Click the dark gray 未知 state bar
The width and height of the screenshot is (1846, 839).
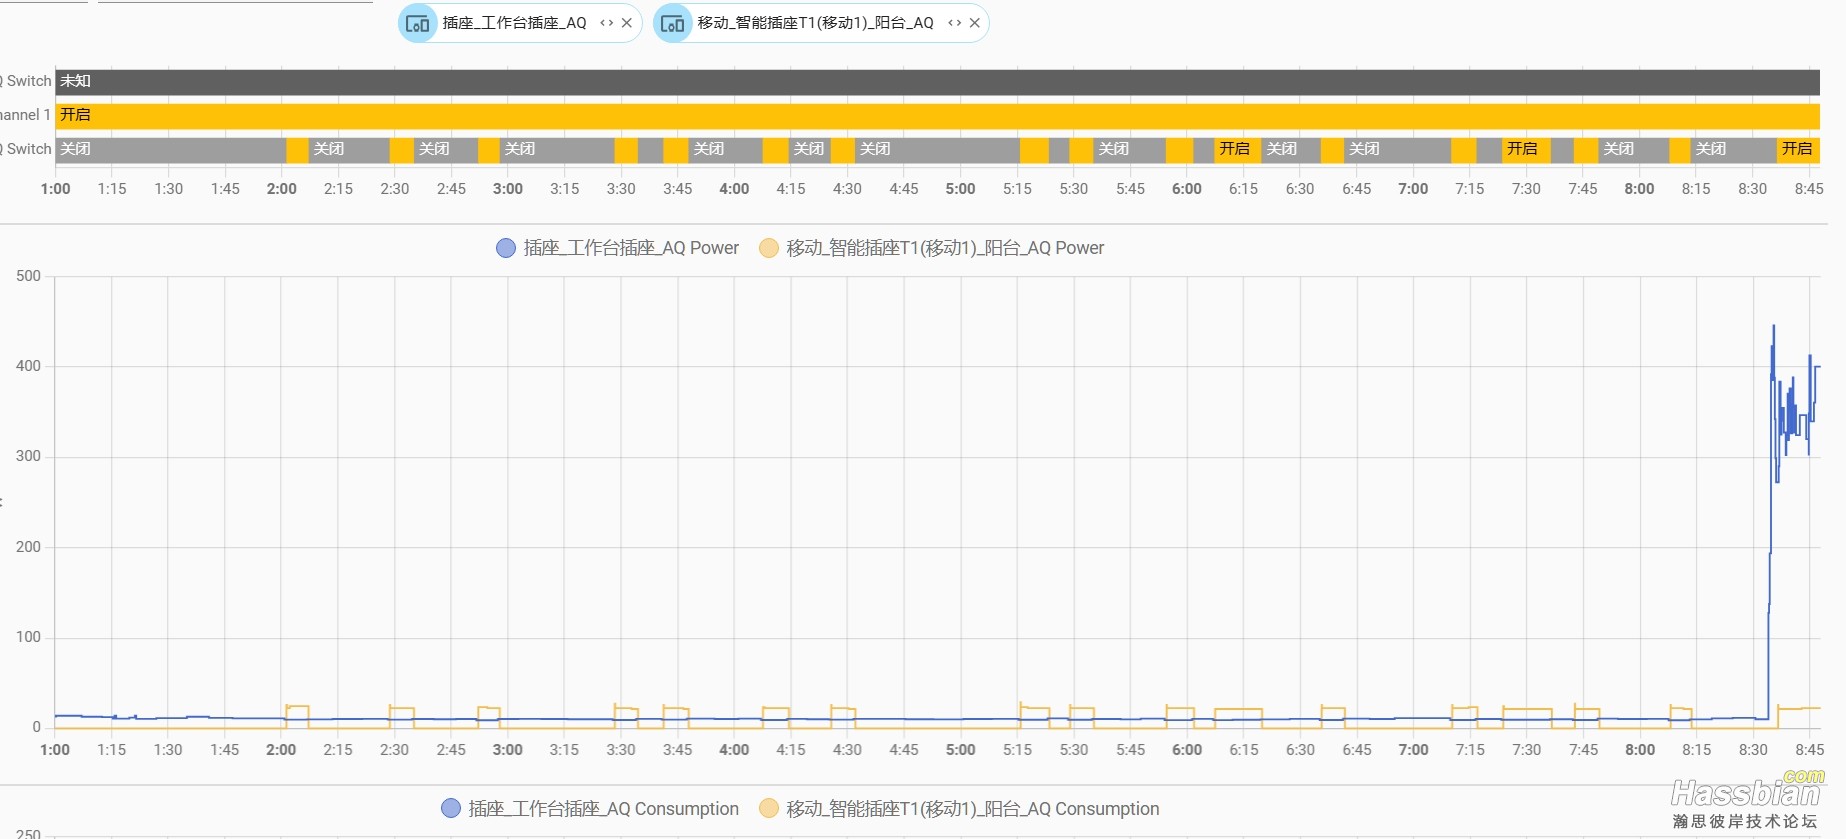(x=937, y=82)
